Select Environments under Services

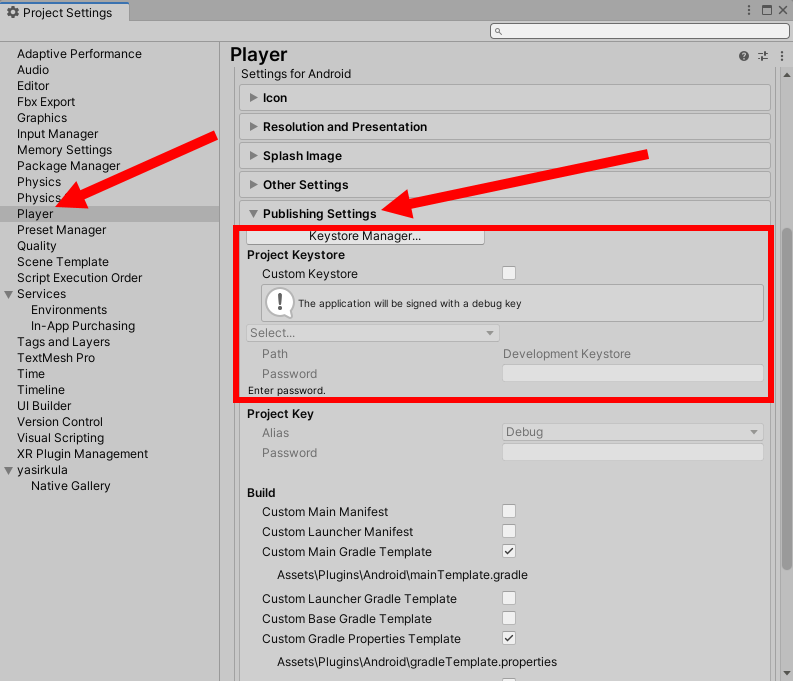[x=69, y=310]
